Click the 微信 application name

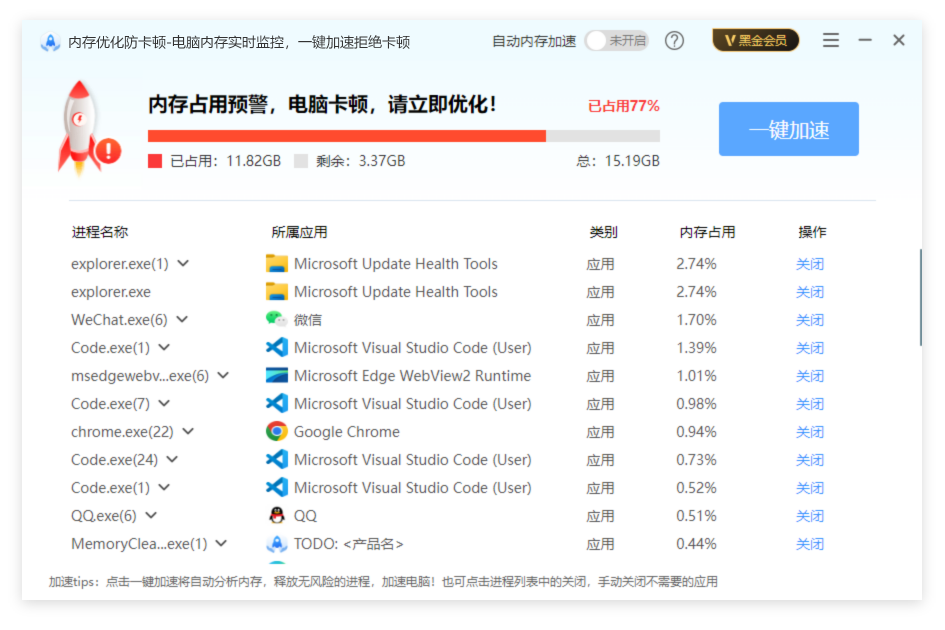coord(307,320)
